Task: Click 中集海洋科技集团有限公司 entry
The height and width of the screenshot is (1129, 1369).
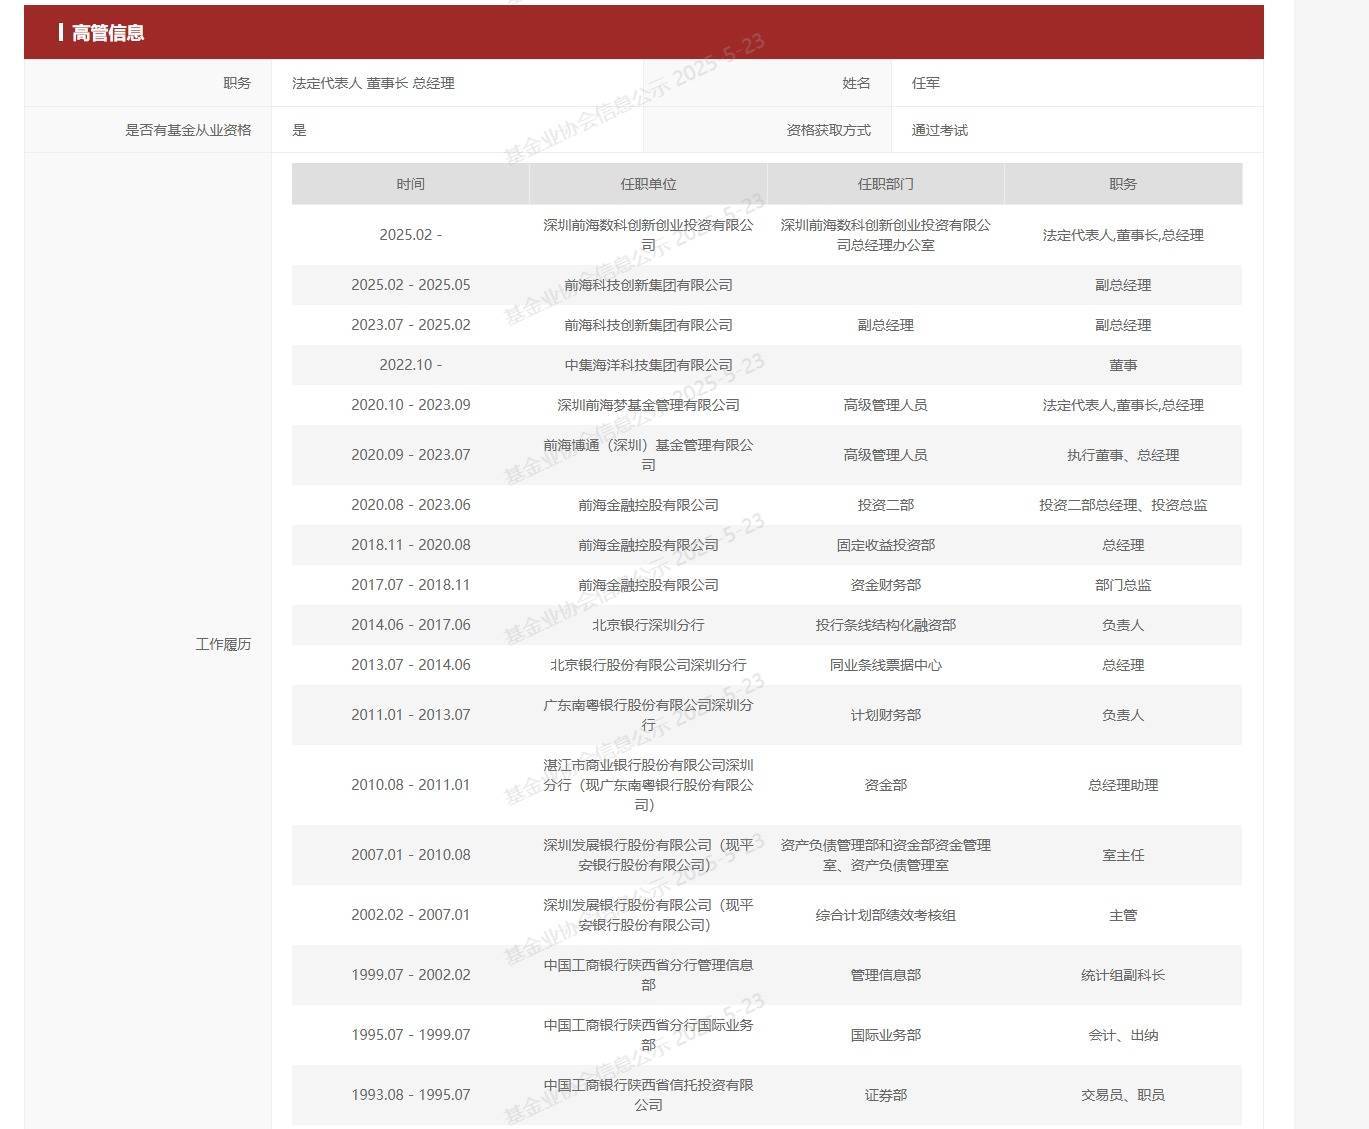Action: 648,365
